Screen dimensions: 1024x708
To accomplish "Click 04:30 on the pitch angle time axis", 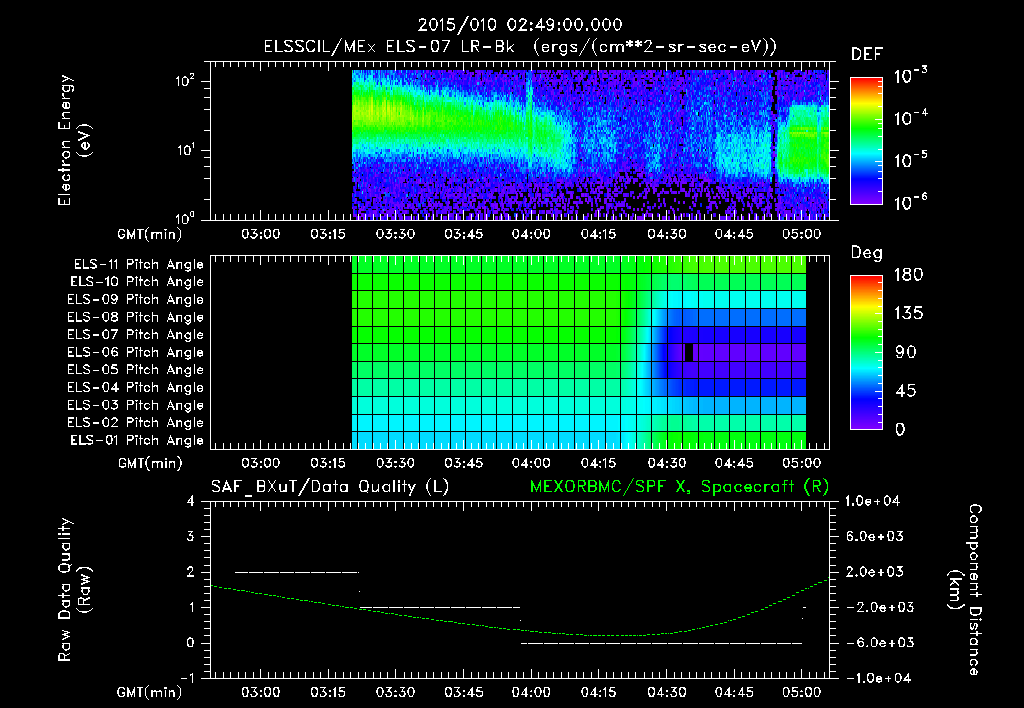I will (x=666, y=463).
